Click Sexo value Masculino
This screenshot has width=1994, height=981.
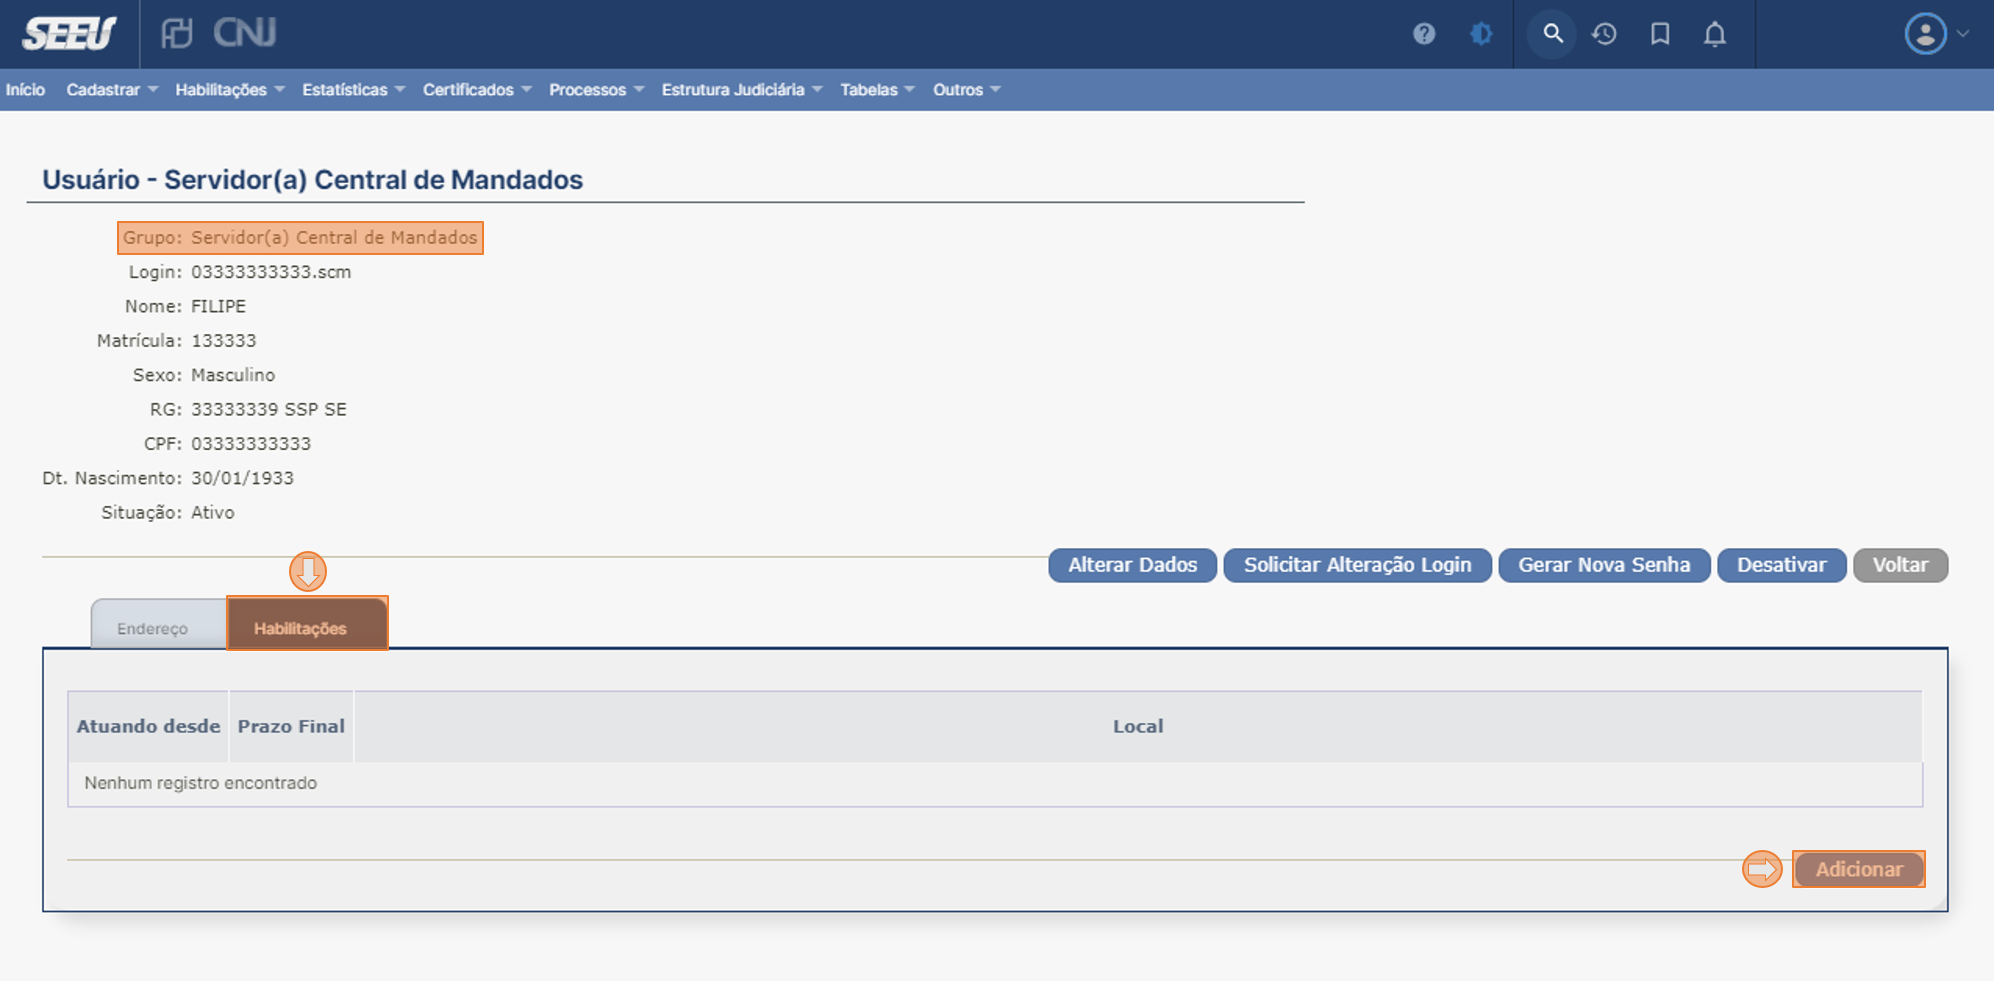pyautogui.click(x=233, y=375)
